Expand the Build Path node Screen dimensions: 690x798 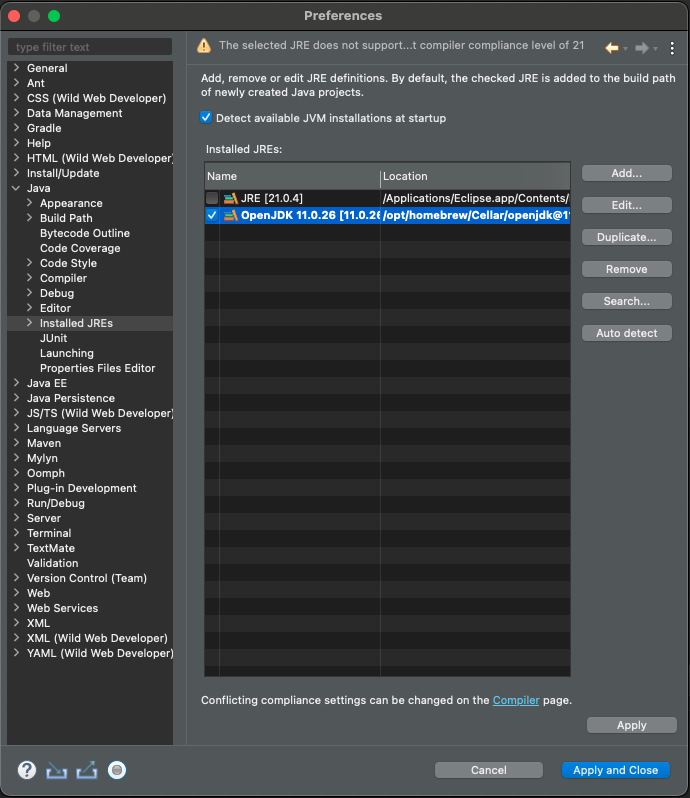30,218
